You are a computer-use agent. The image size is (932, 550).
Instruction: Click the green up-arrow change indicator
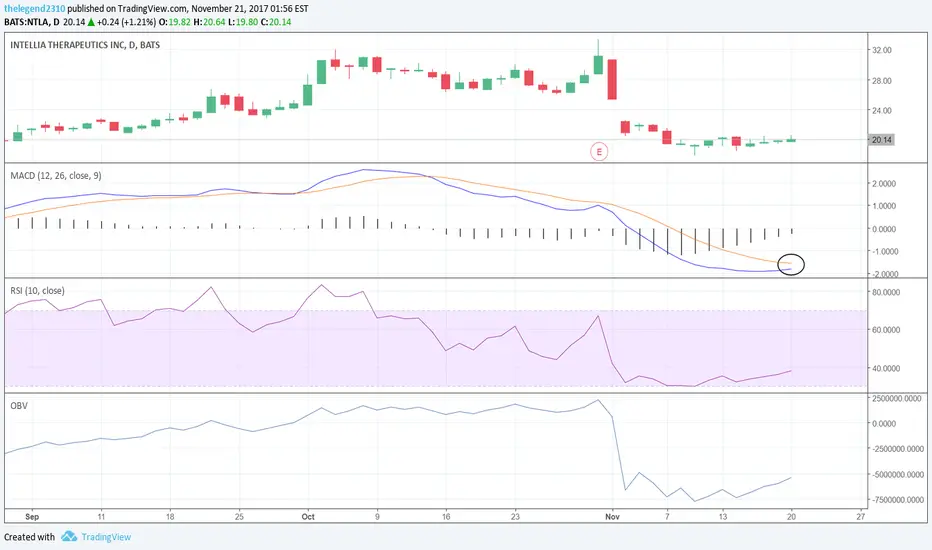(x=91, y=22)
